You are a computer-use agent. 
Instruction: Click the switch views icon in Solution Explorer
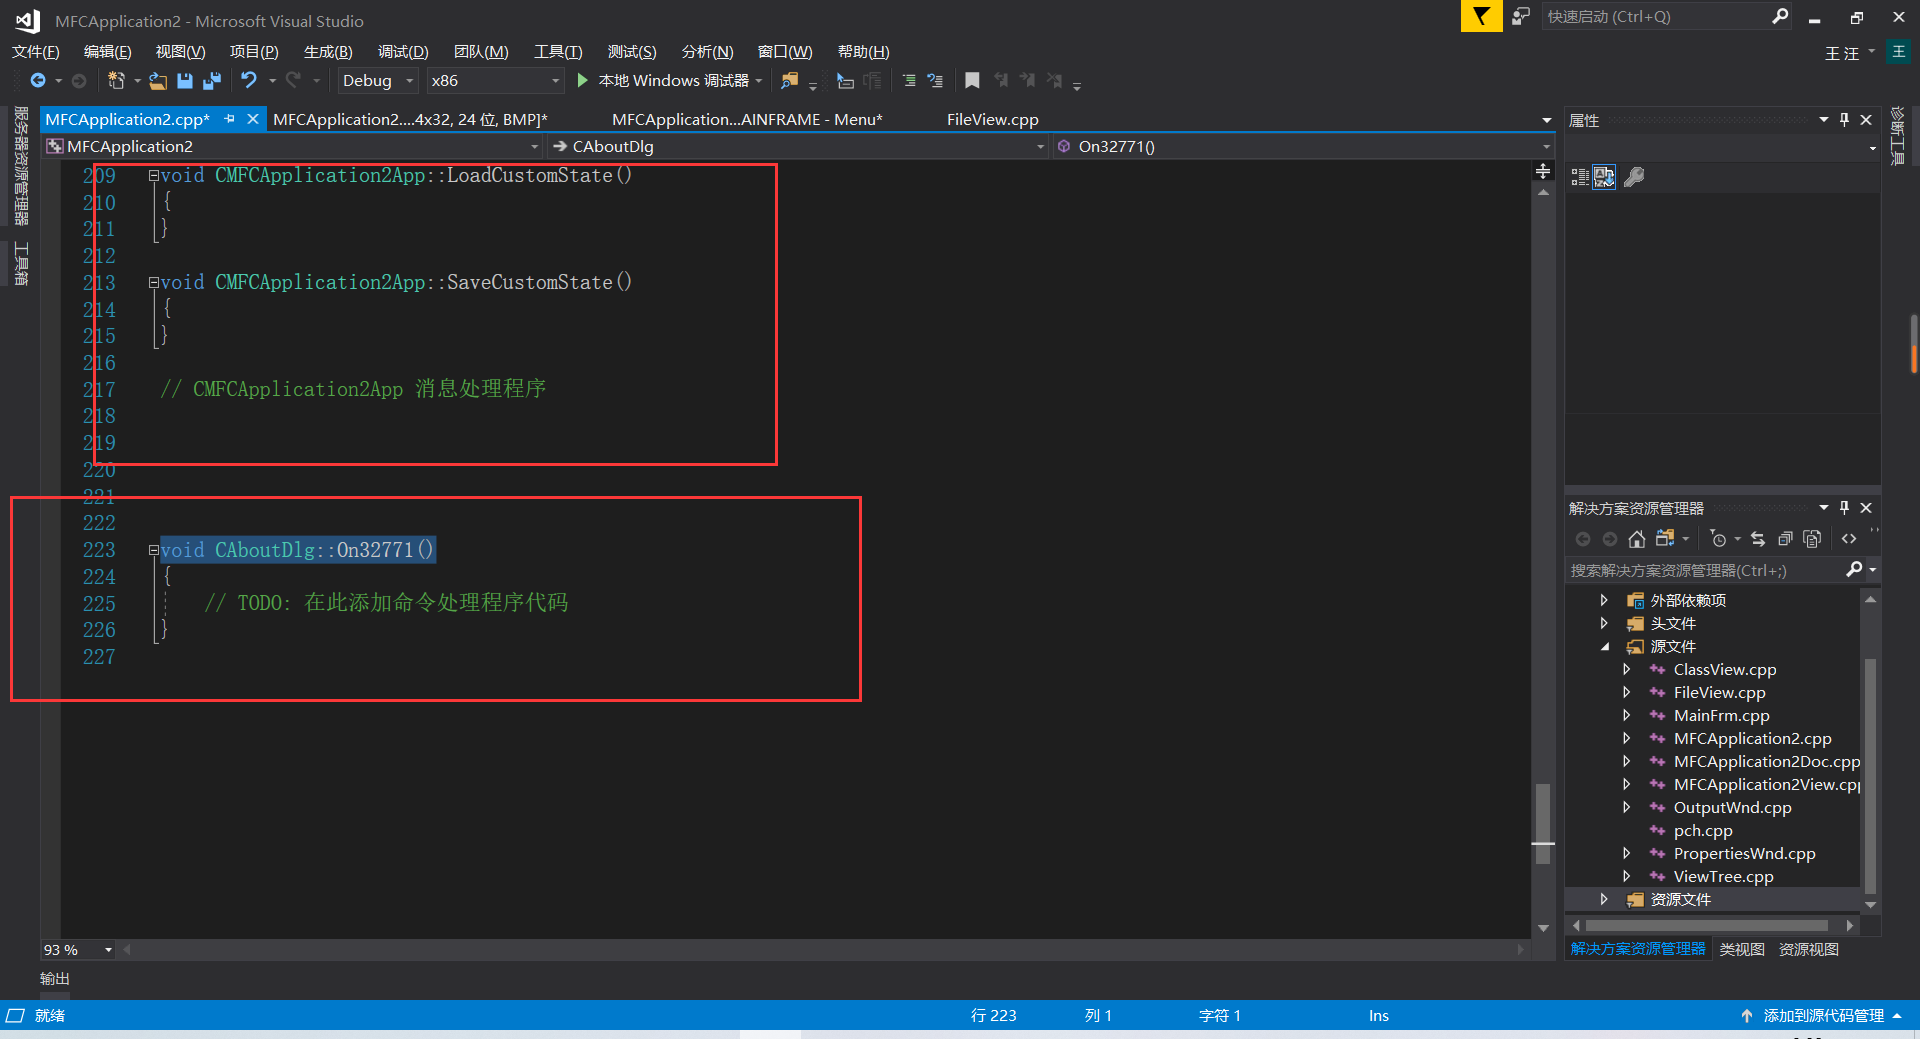coord(1665,539)
